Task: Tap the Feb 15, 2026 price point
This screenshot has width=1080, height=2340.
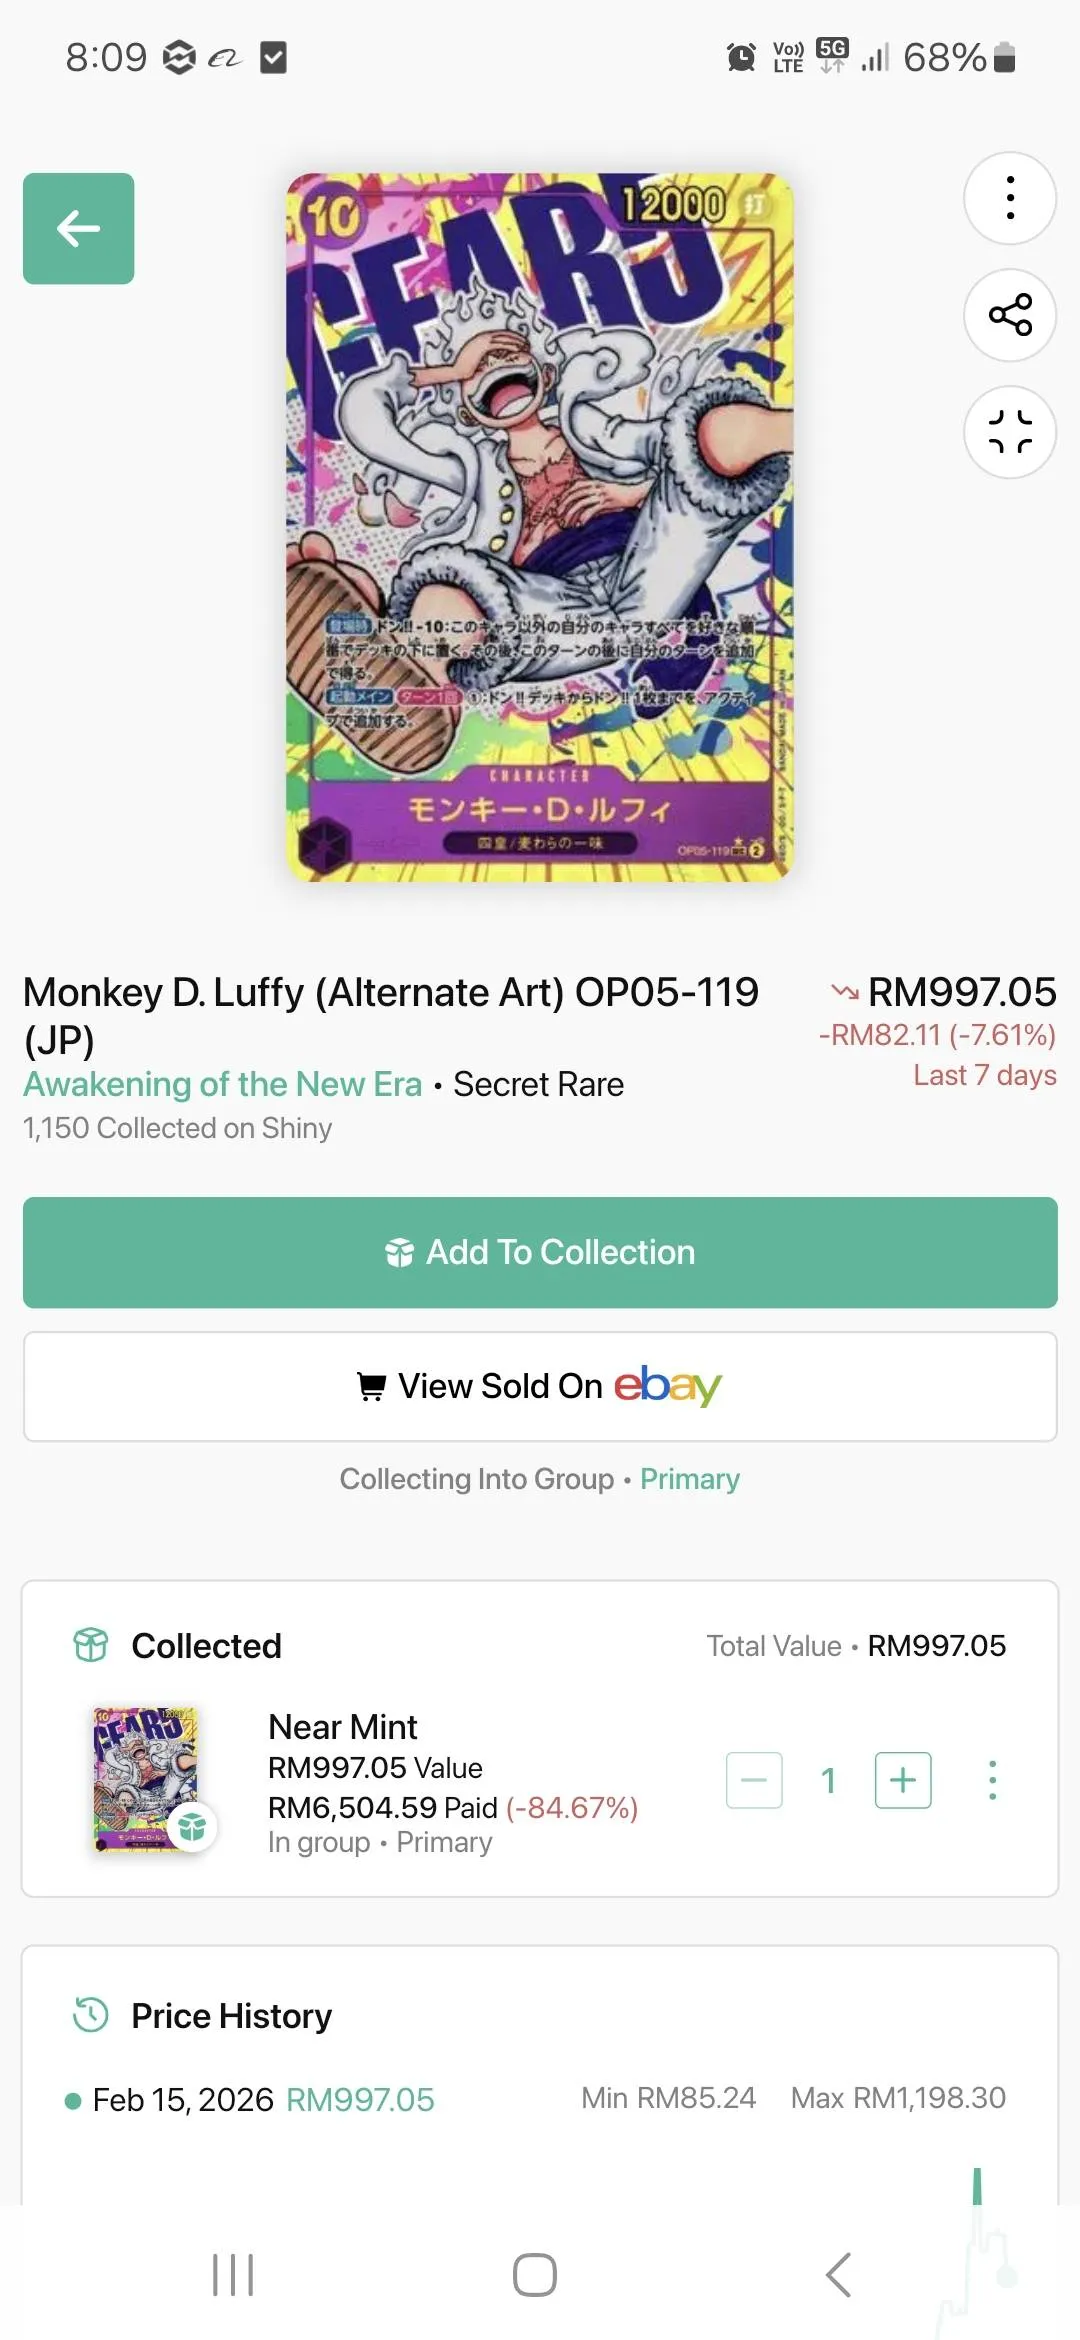Action: click(183, 2099)
